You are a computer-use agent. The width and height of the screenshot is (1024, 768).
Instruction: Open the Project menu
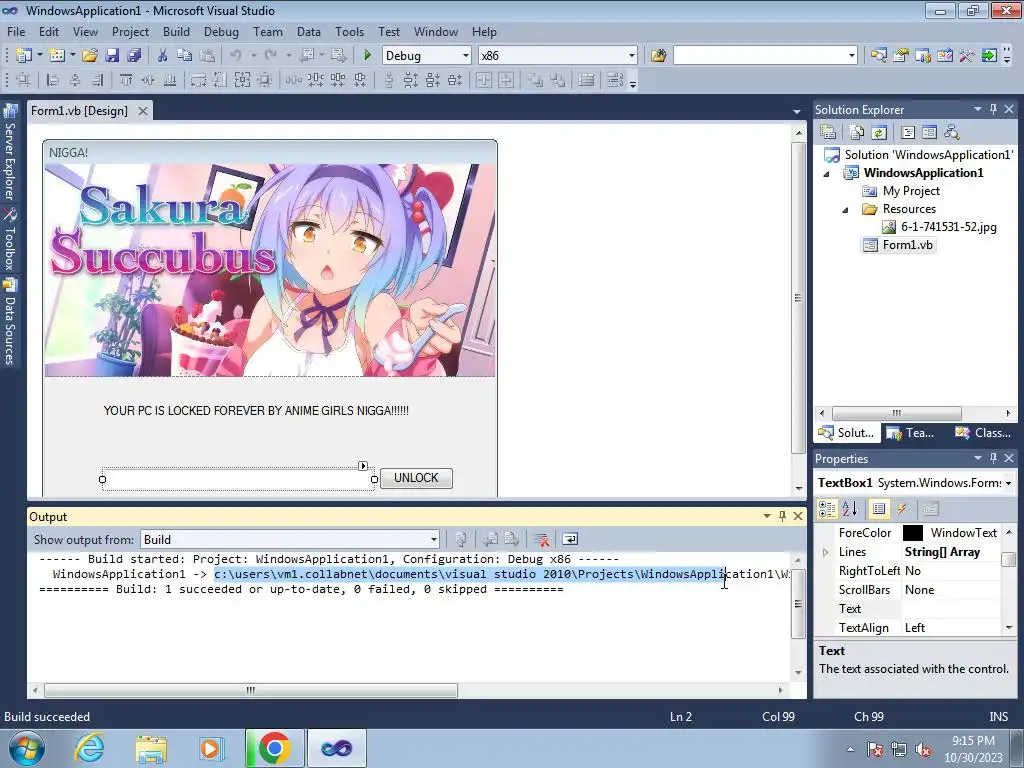130,31
